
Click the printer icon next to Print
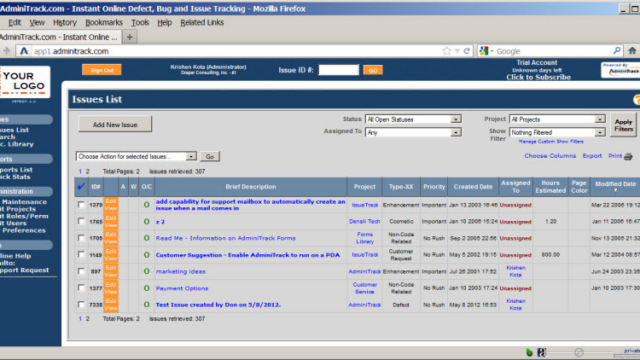pyautogui.click(x=628, y=156)
